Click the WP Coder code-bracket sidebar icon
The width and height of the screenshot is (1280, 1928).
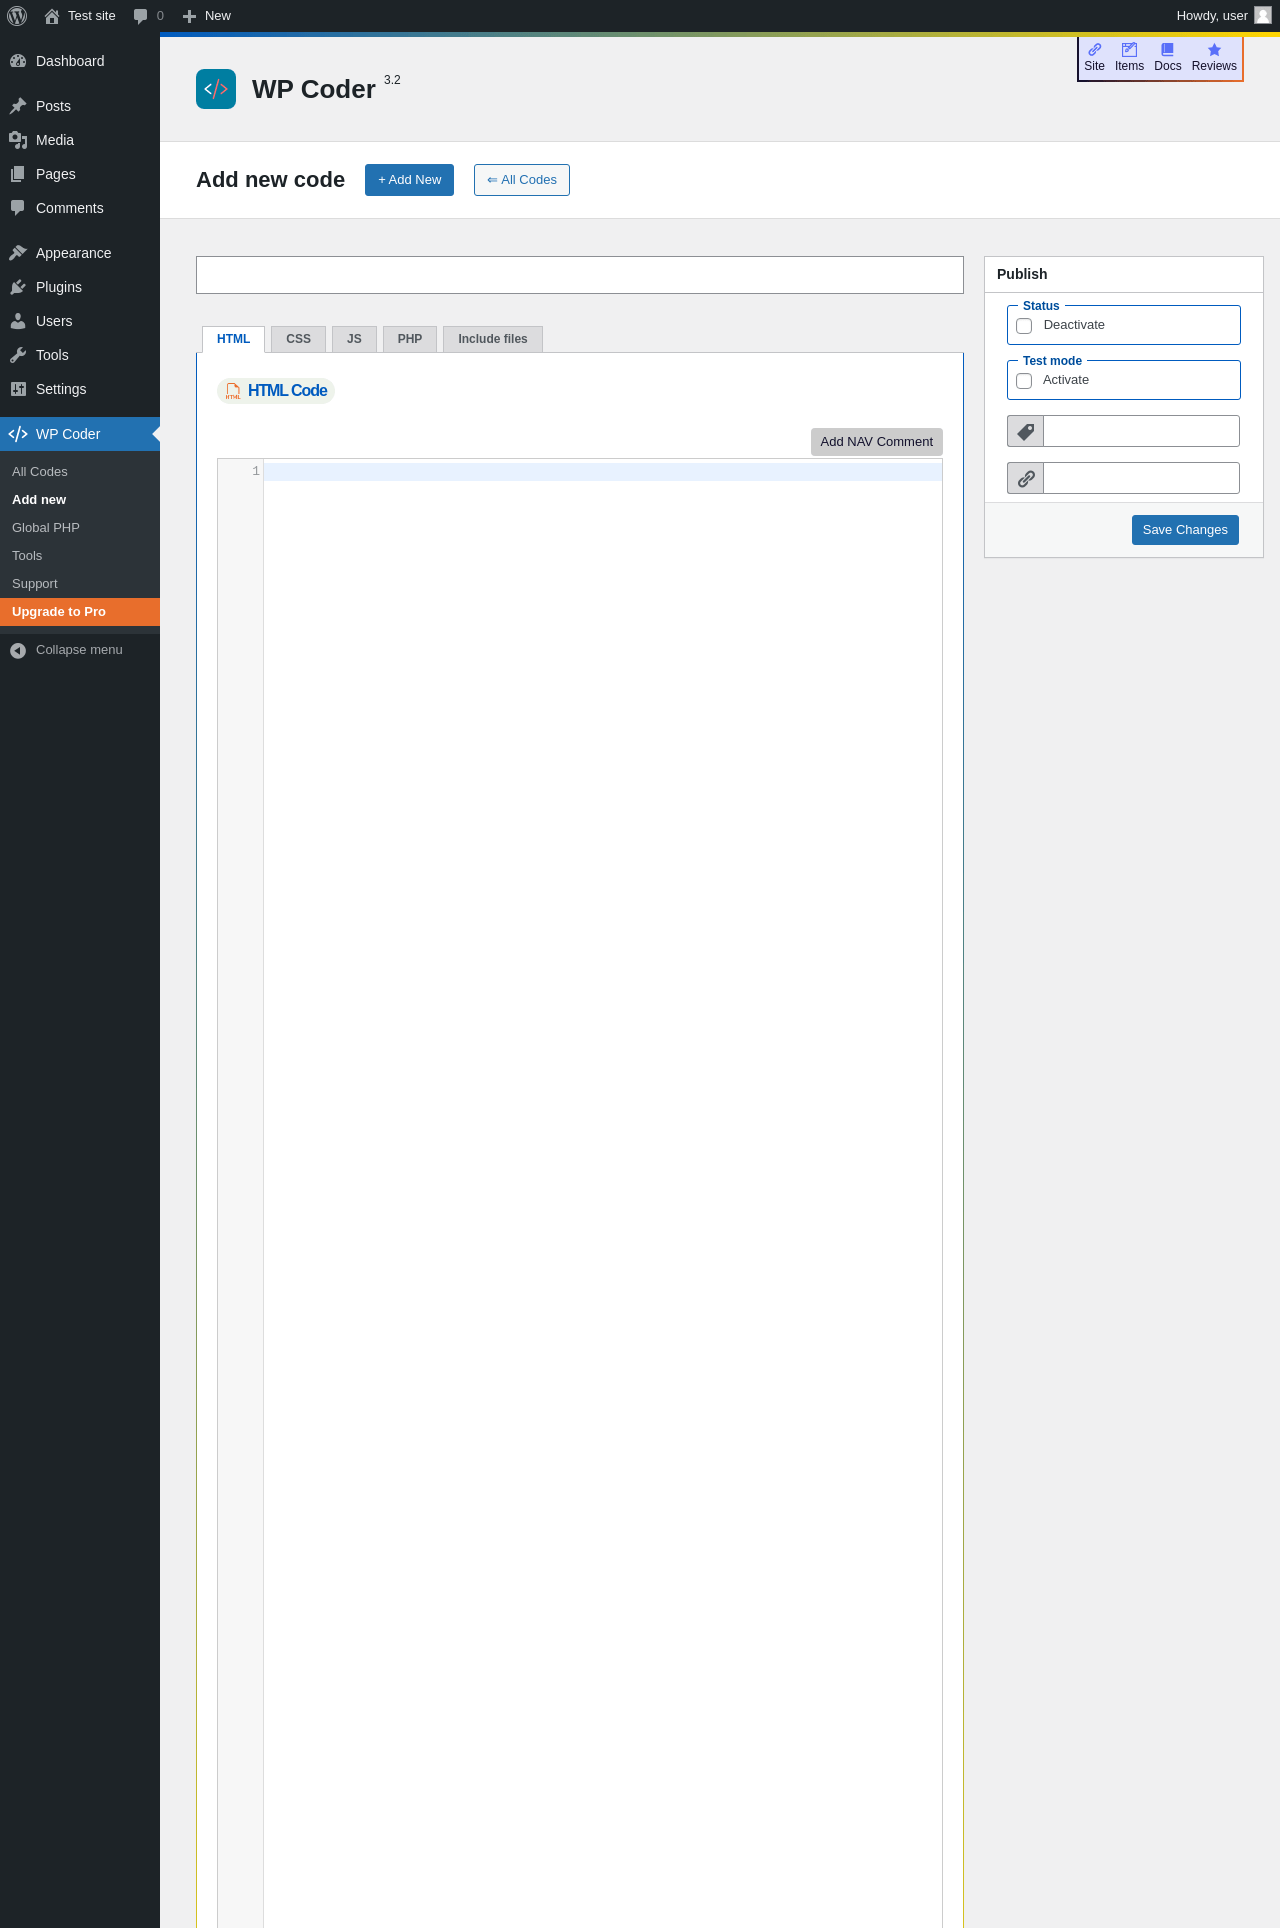(18, 434)
